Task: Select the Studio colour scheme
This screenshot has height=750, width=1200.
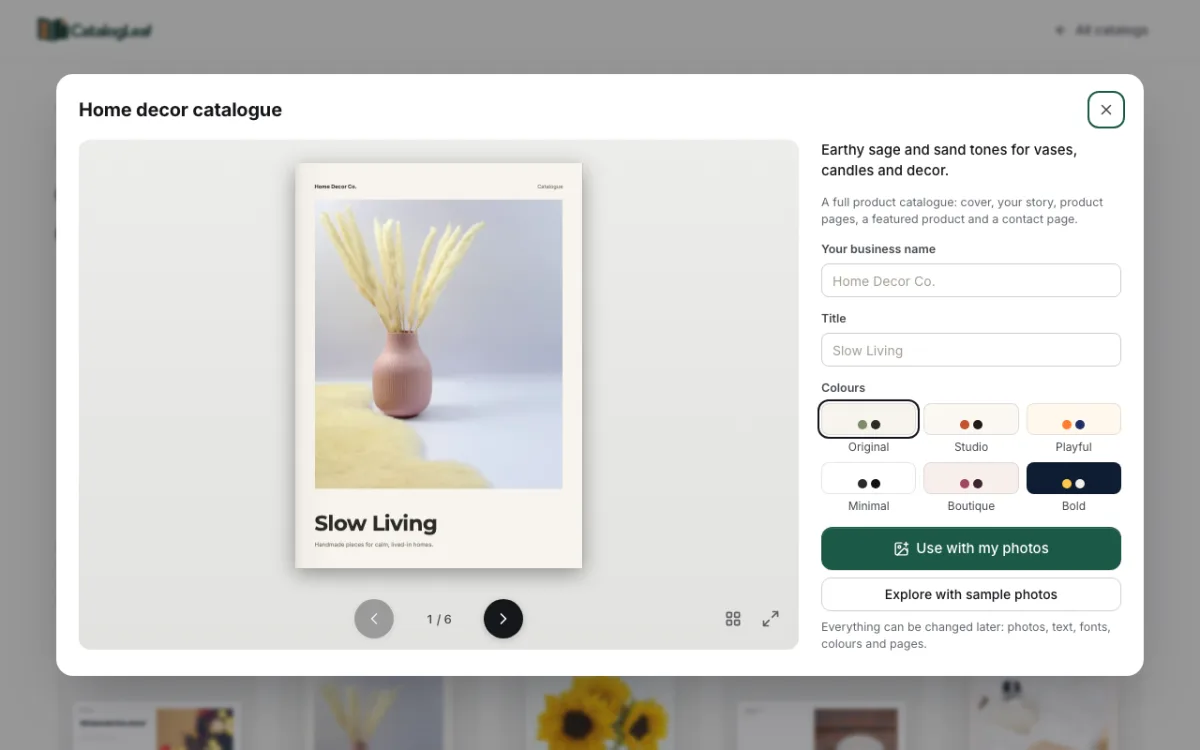Action: coord(971,419)
